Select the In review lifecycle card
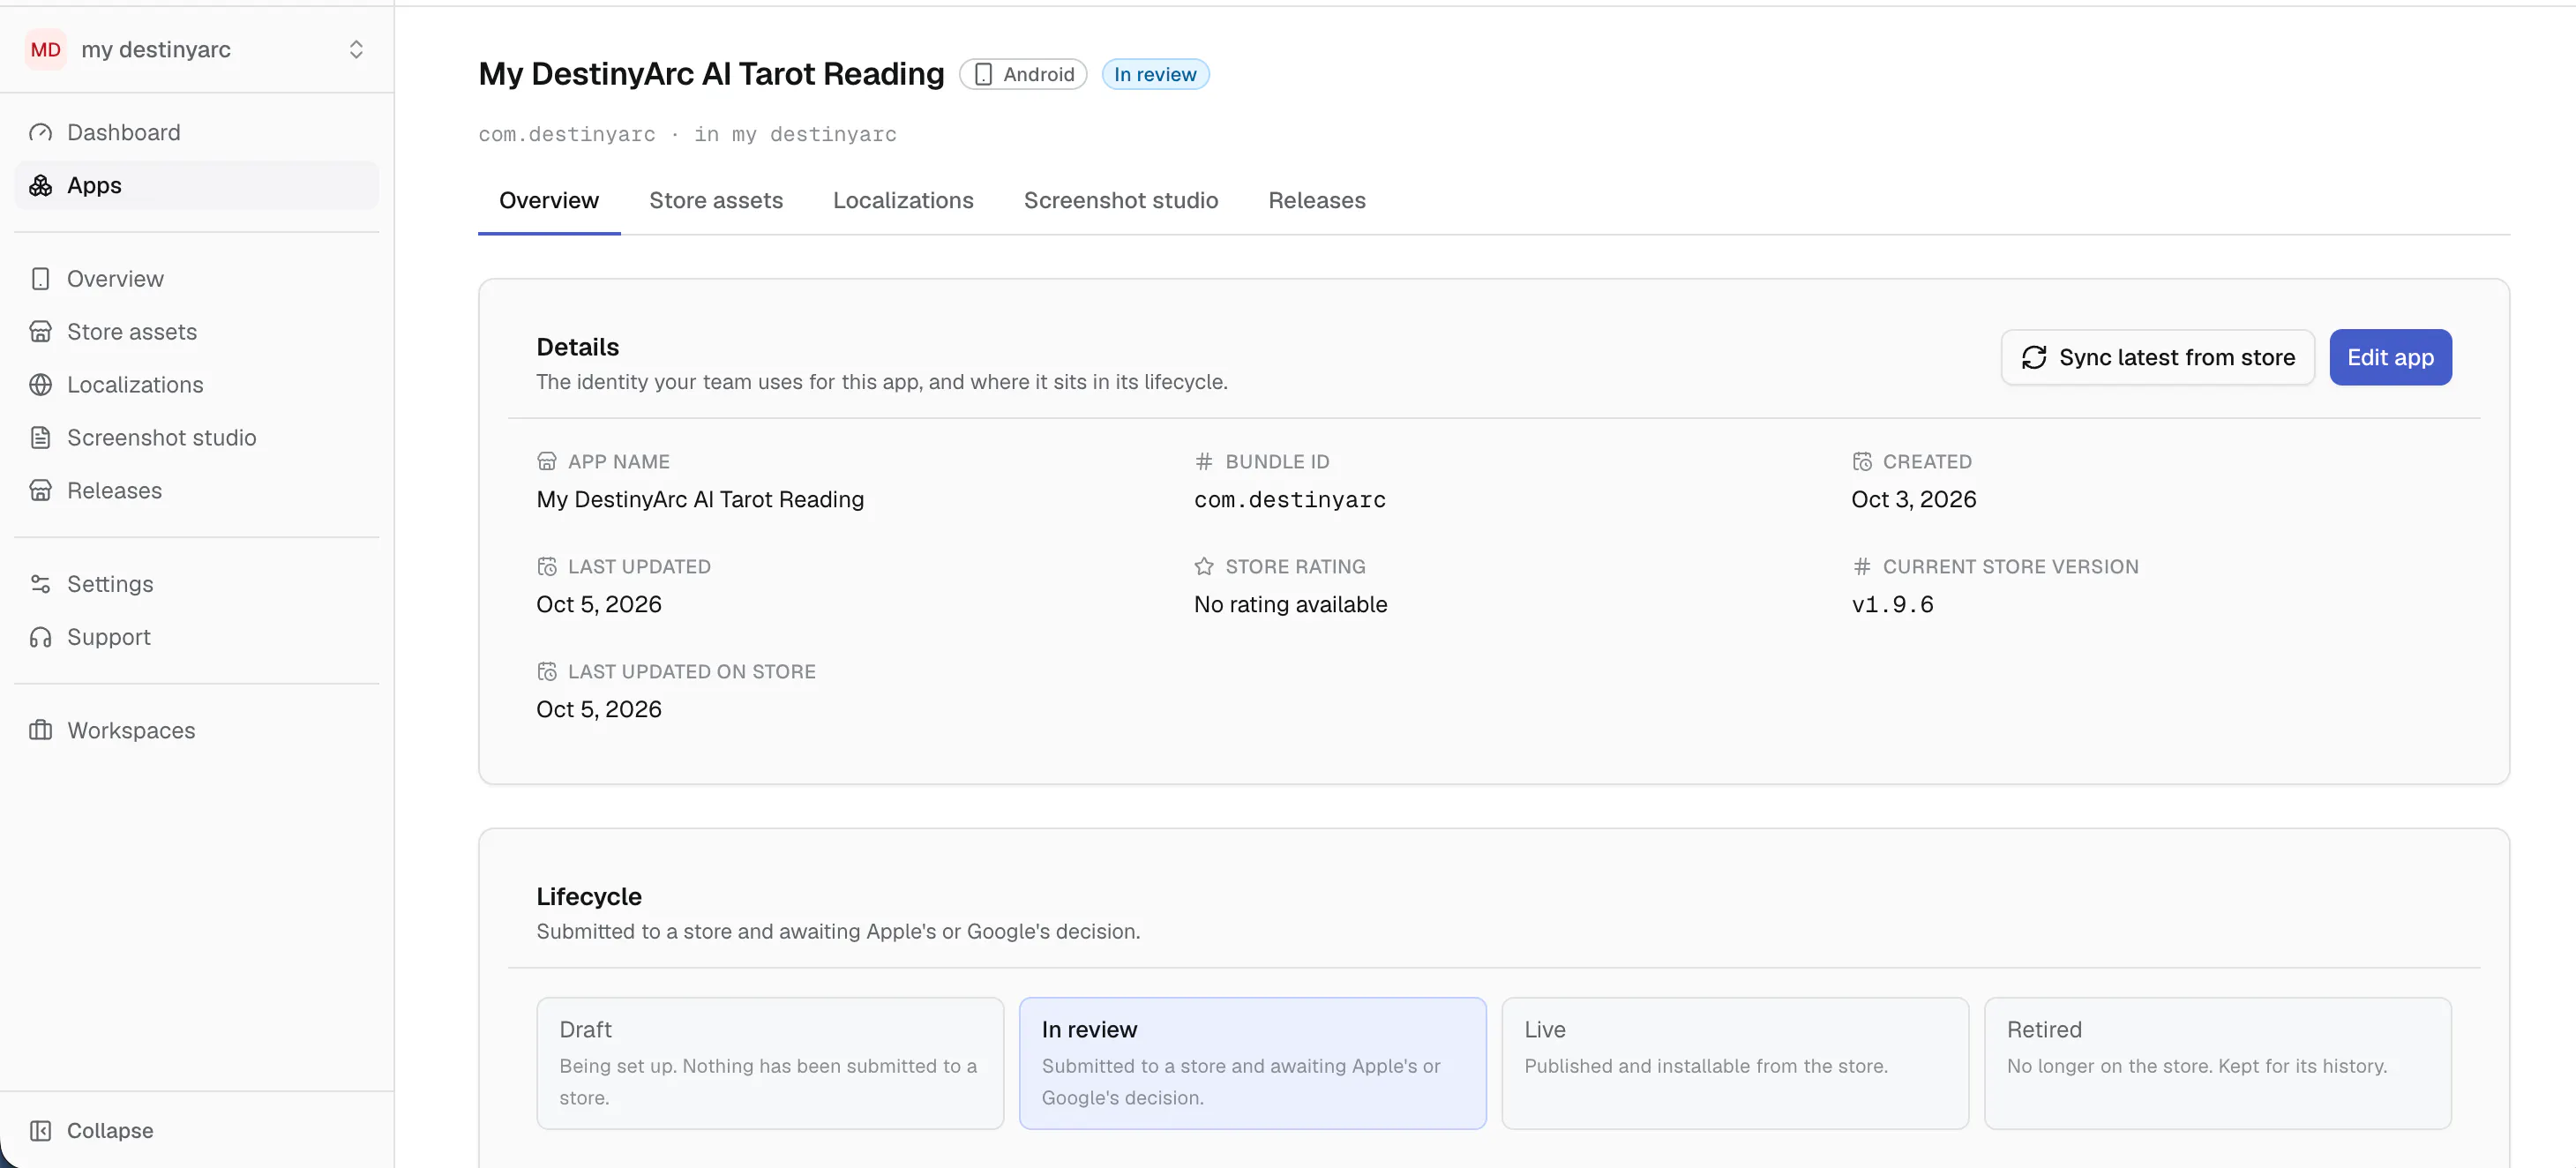Image resolution: width=2576 pixels, height=1168 pixels. [x=1252, y=1063]
